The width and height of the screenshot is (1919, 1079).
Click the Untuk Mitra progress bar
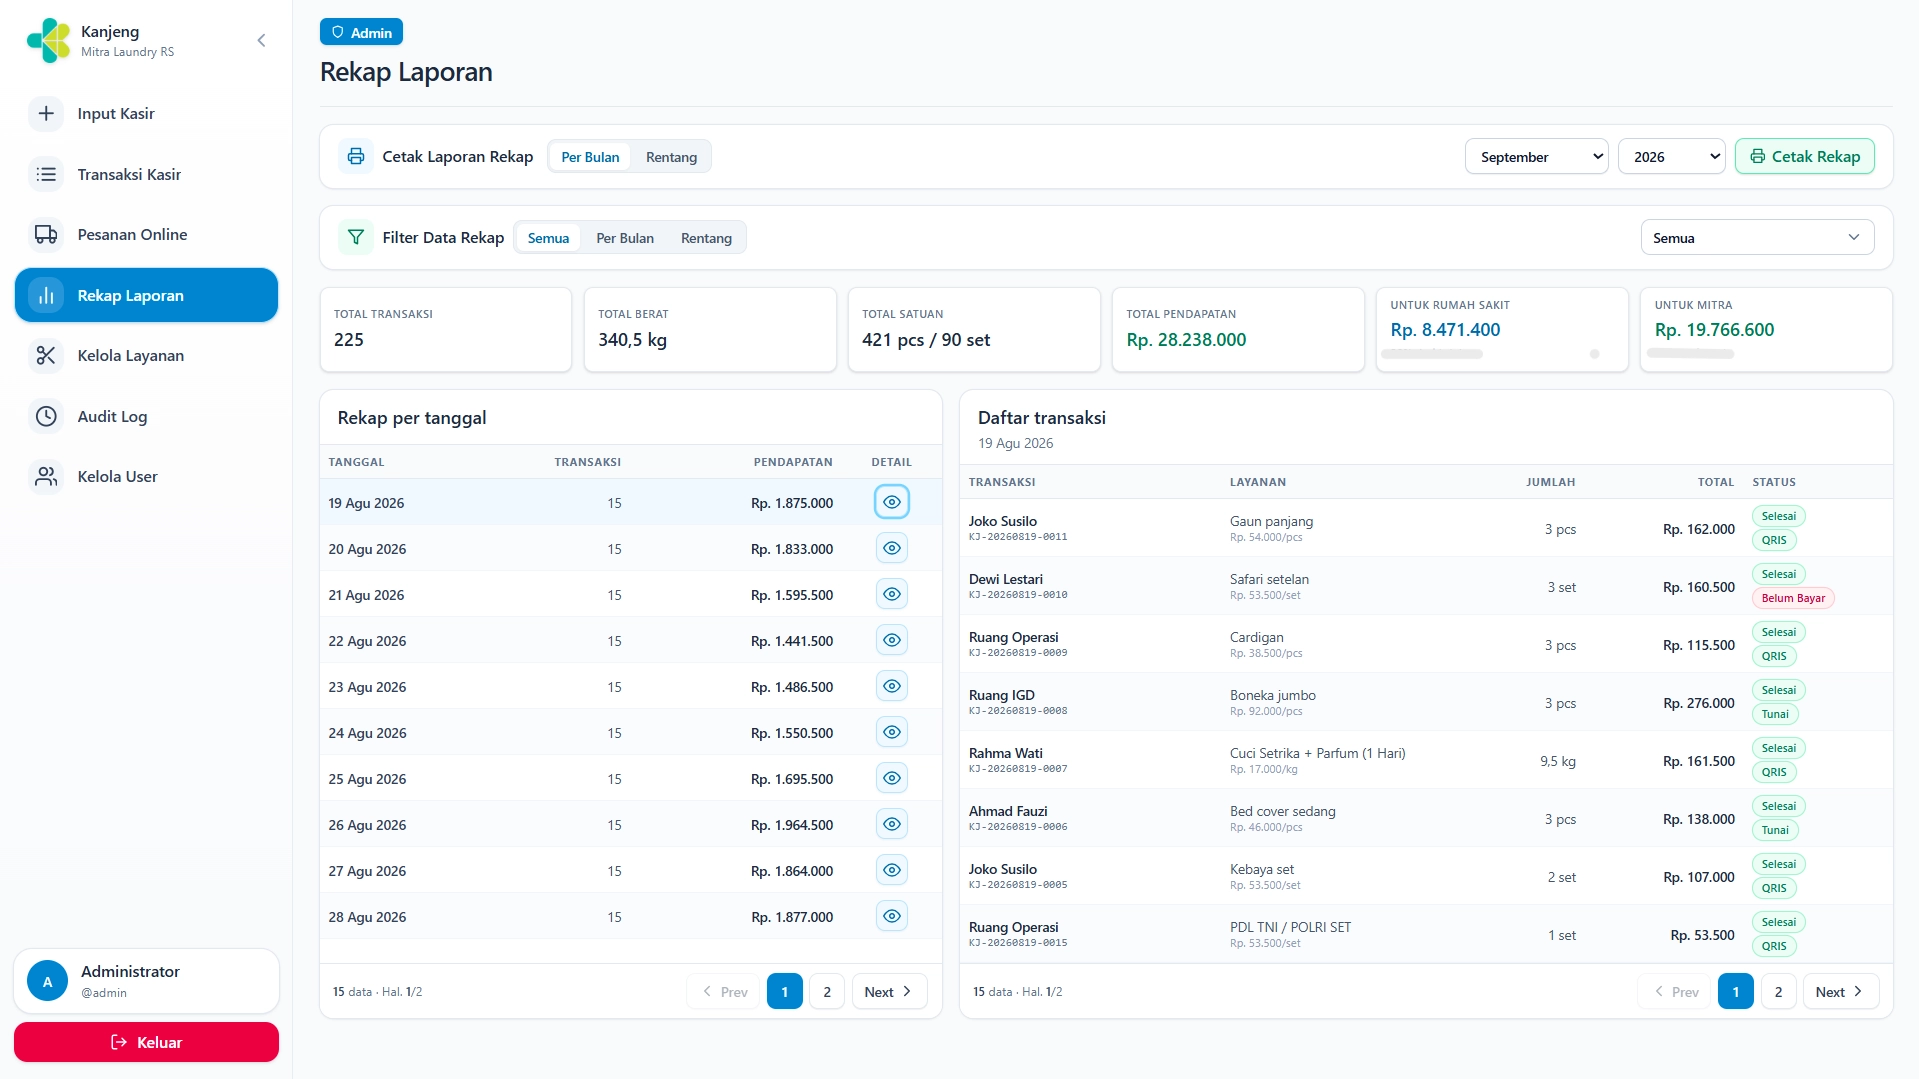coord(1690,354)
